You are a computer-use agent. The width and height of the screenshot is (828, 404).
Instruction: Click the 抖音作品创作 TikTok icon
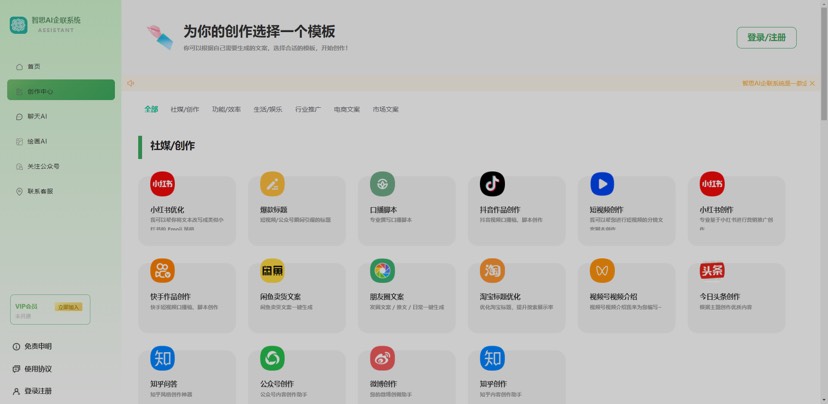(492, 184)
